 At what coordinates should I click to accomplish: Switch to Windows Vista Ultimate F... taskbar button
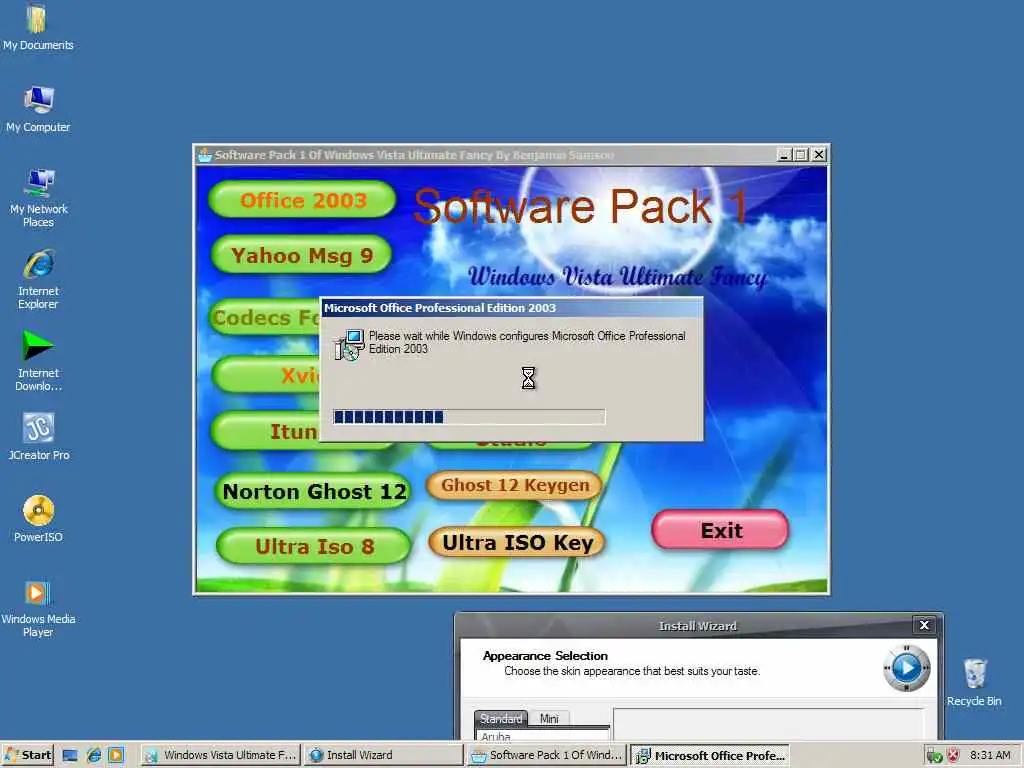221,756
